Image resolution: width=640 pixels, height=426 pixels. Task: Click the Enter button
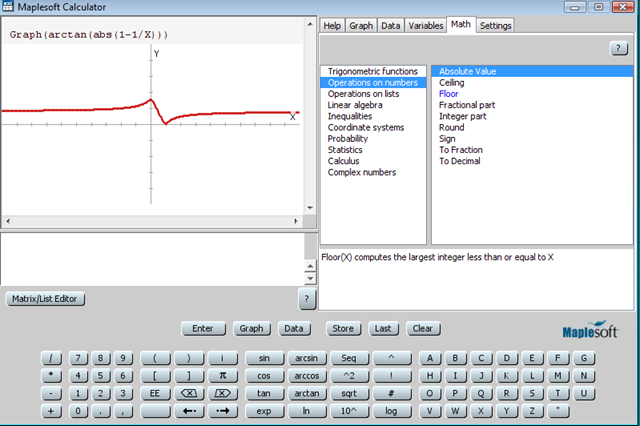click(x=203, y=328)
